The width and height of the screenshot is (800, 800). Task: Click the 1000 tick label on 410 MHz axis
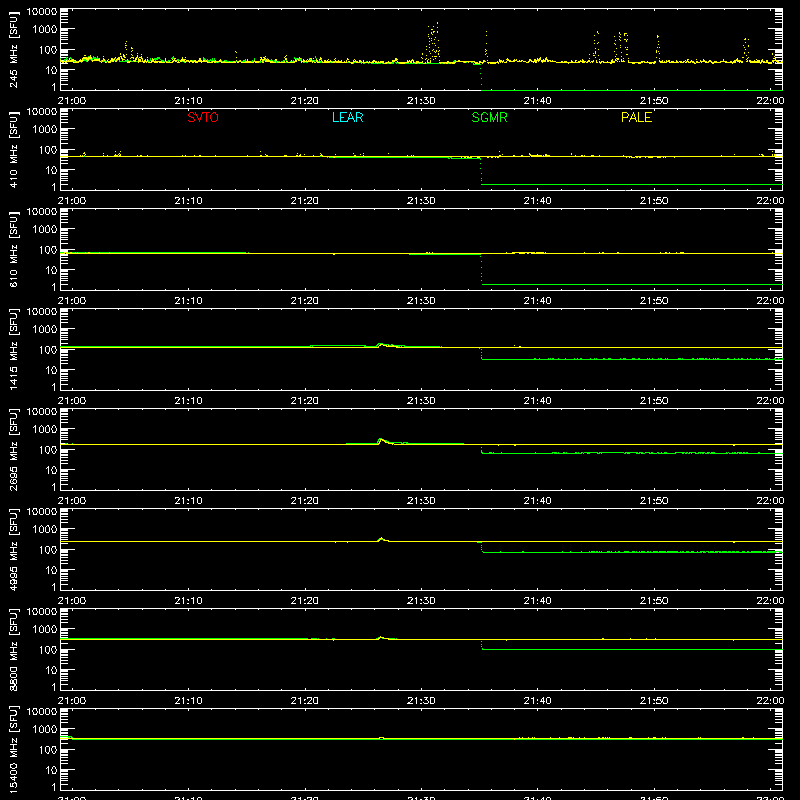click(x=45, y=130)
